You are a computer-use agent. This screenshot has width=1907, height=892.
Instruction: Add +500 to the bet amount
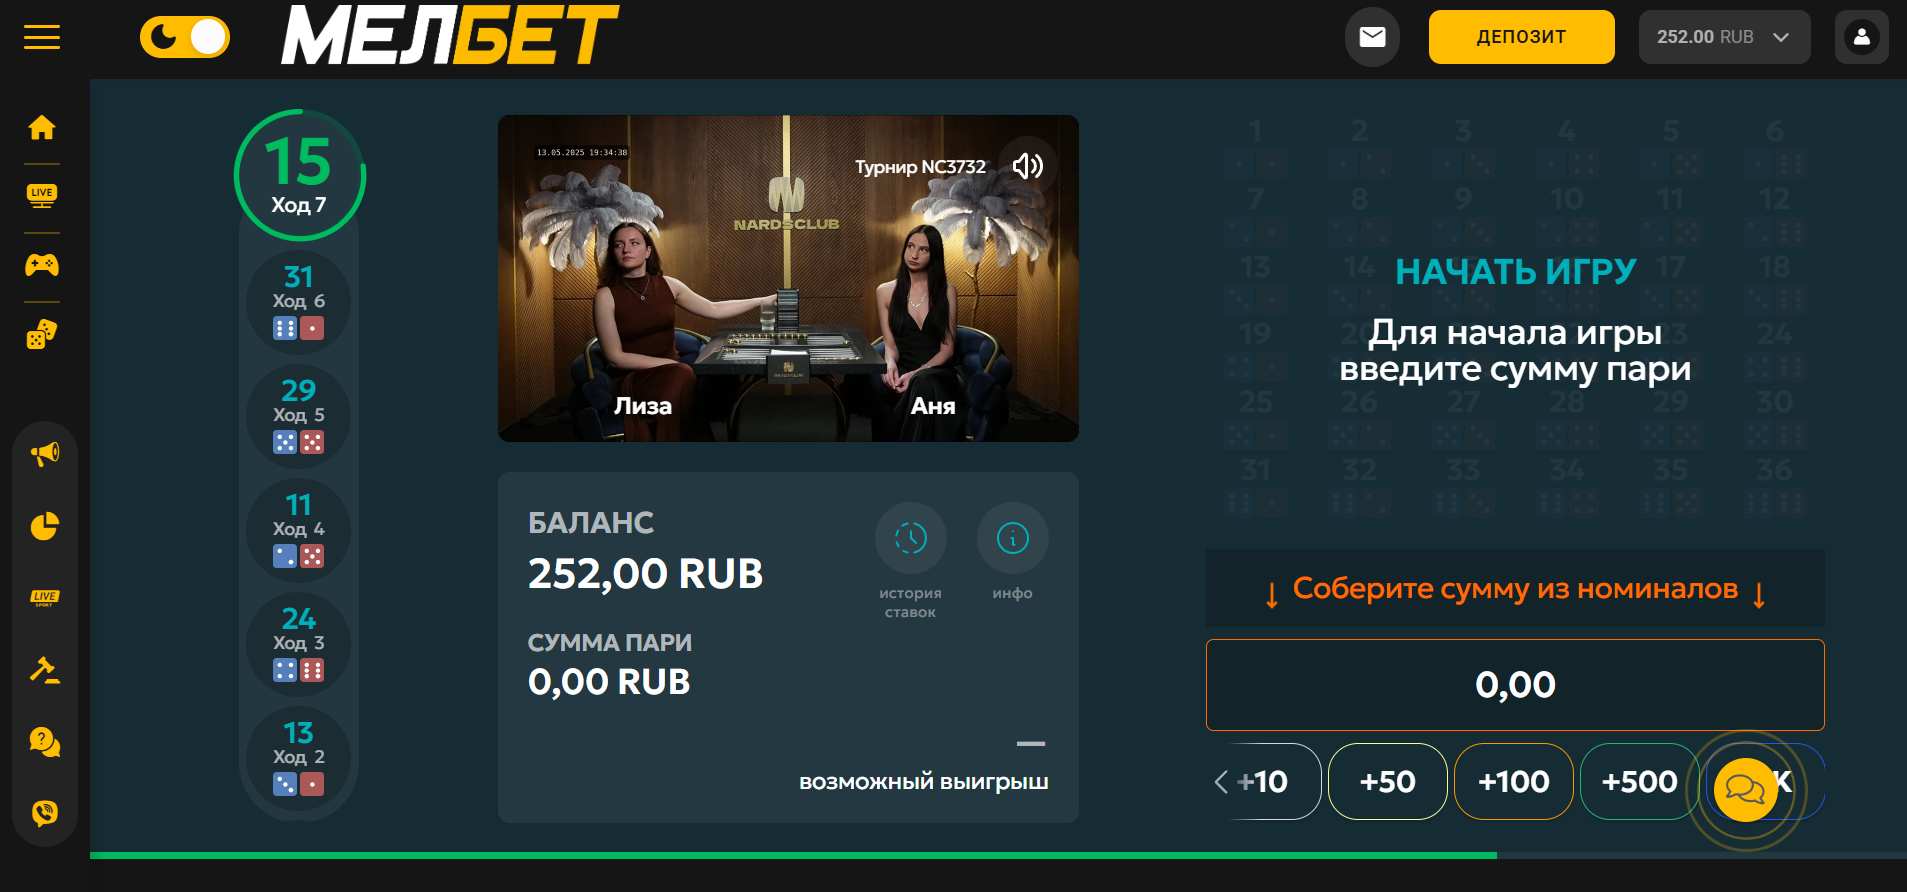coord(1639,781)
